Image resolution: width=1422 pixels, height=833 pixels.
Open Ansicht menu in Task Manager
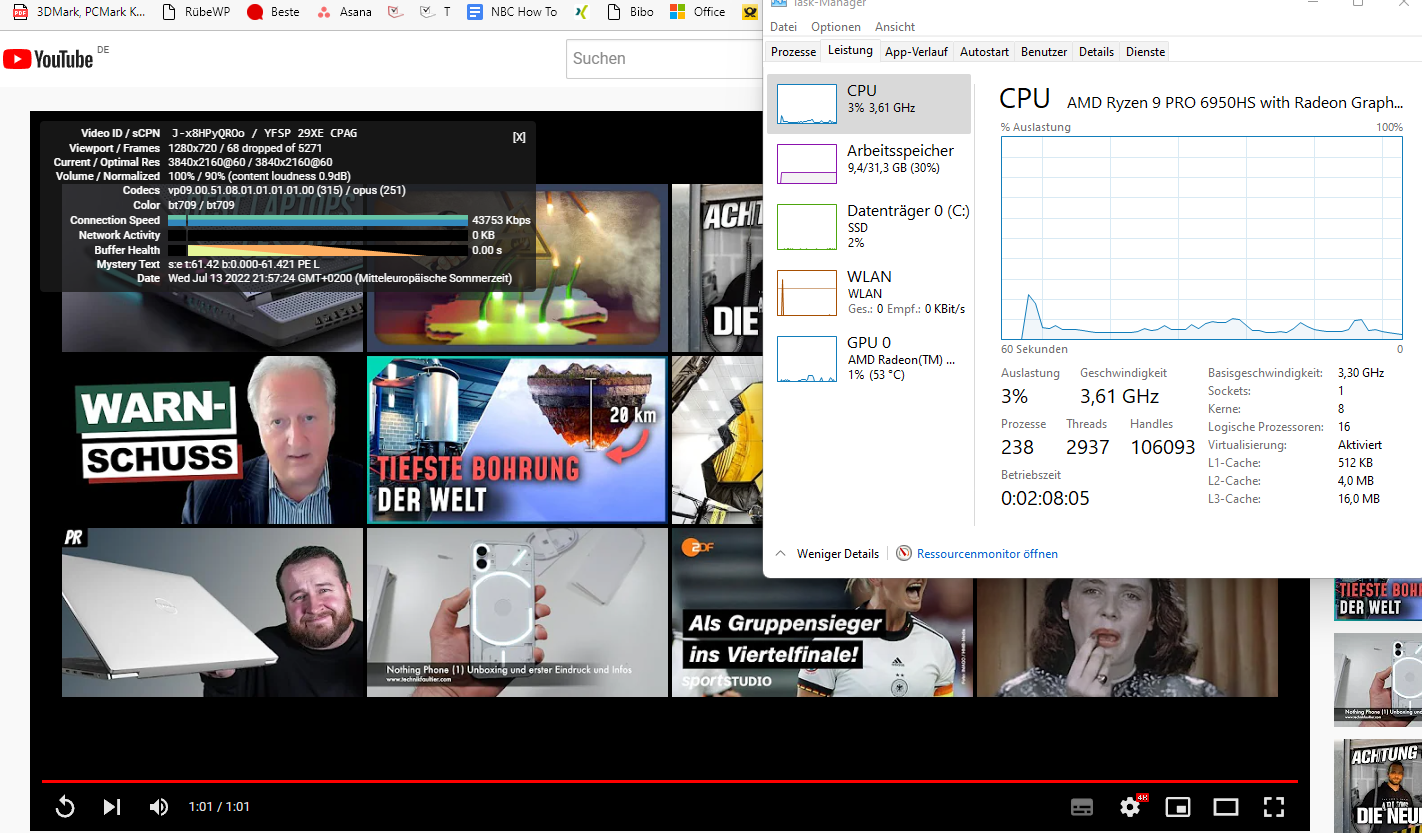[895, 27]
